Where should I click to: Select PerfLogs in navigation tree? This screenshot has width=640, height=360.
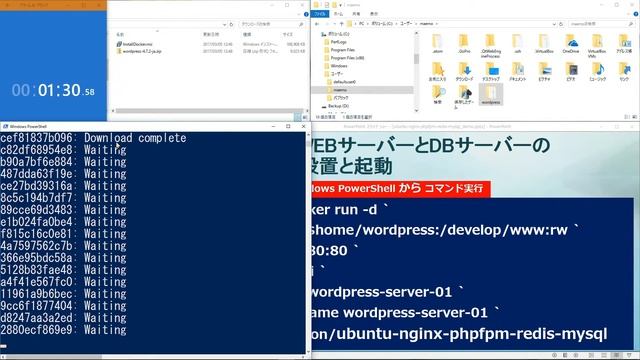pos(336,42)
